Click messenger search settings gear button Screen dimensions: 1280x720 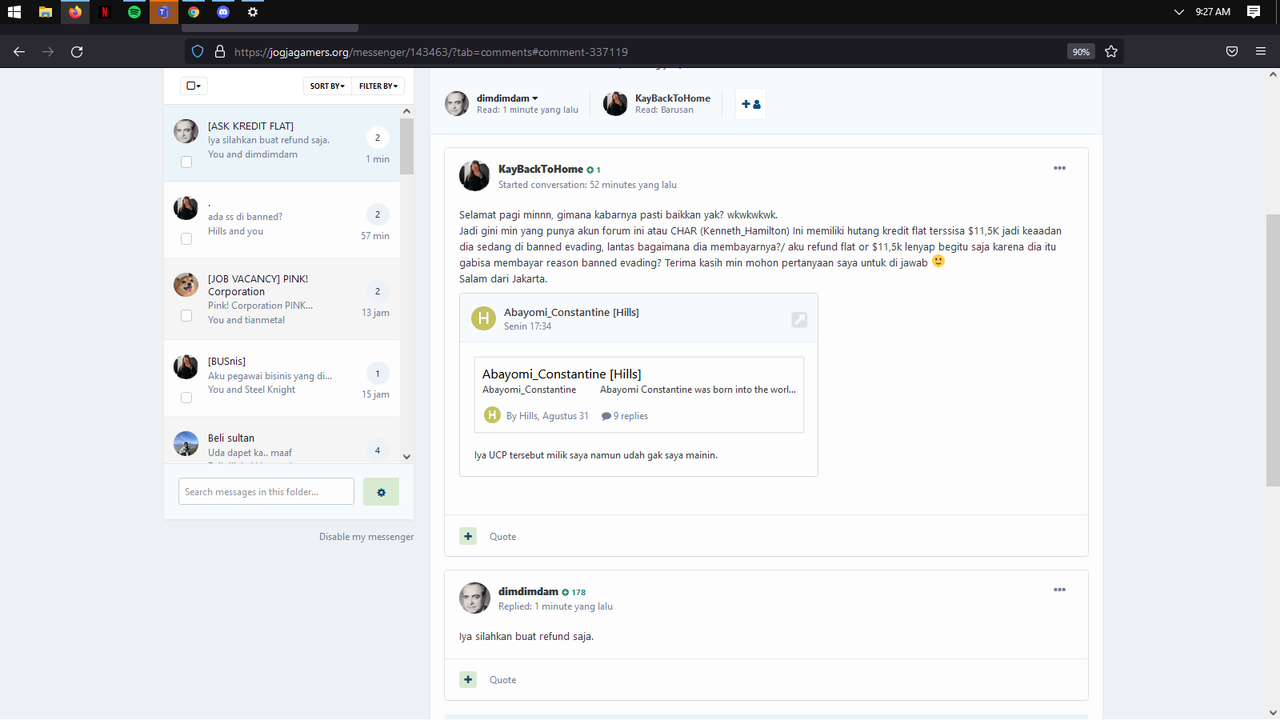click(381, 491)
